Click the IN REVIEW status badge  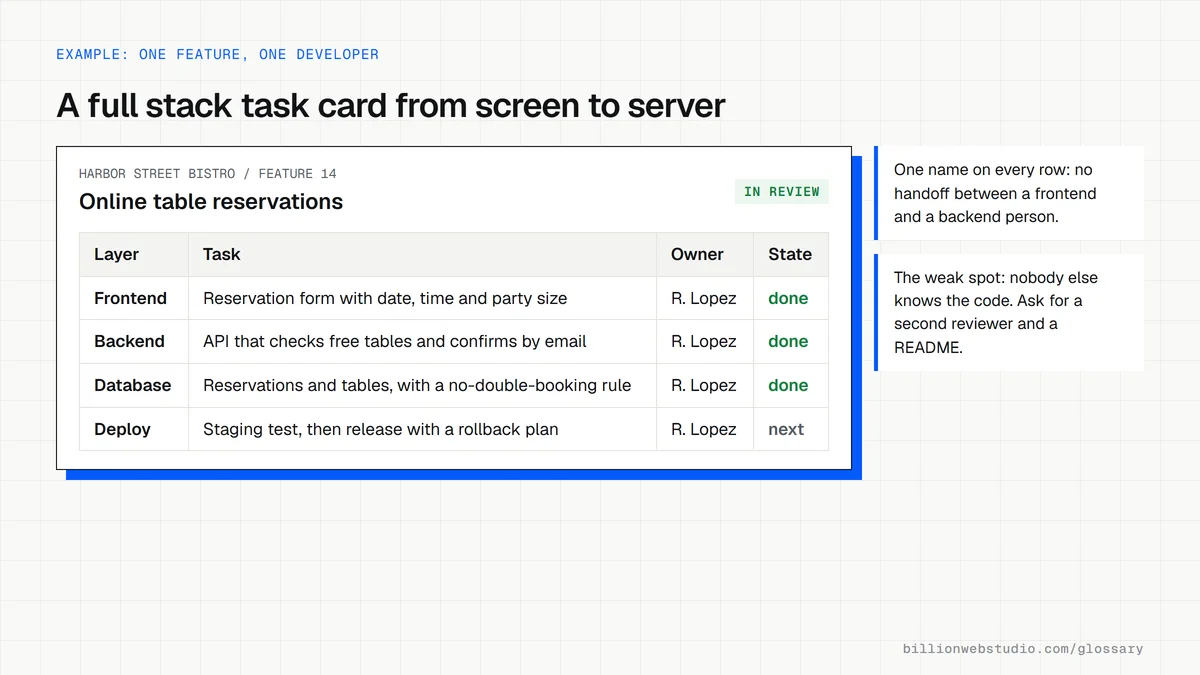point(782,191)
